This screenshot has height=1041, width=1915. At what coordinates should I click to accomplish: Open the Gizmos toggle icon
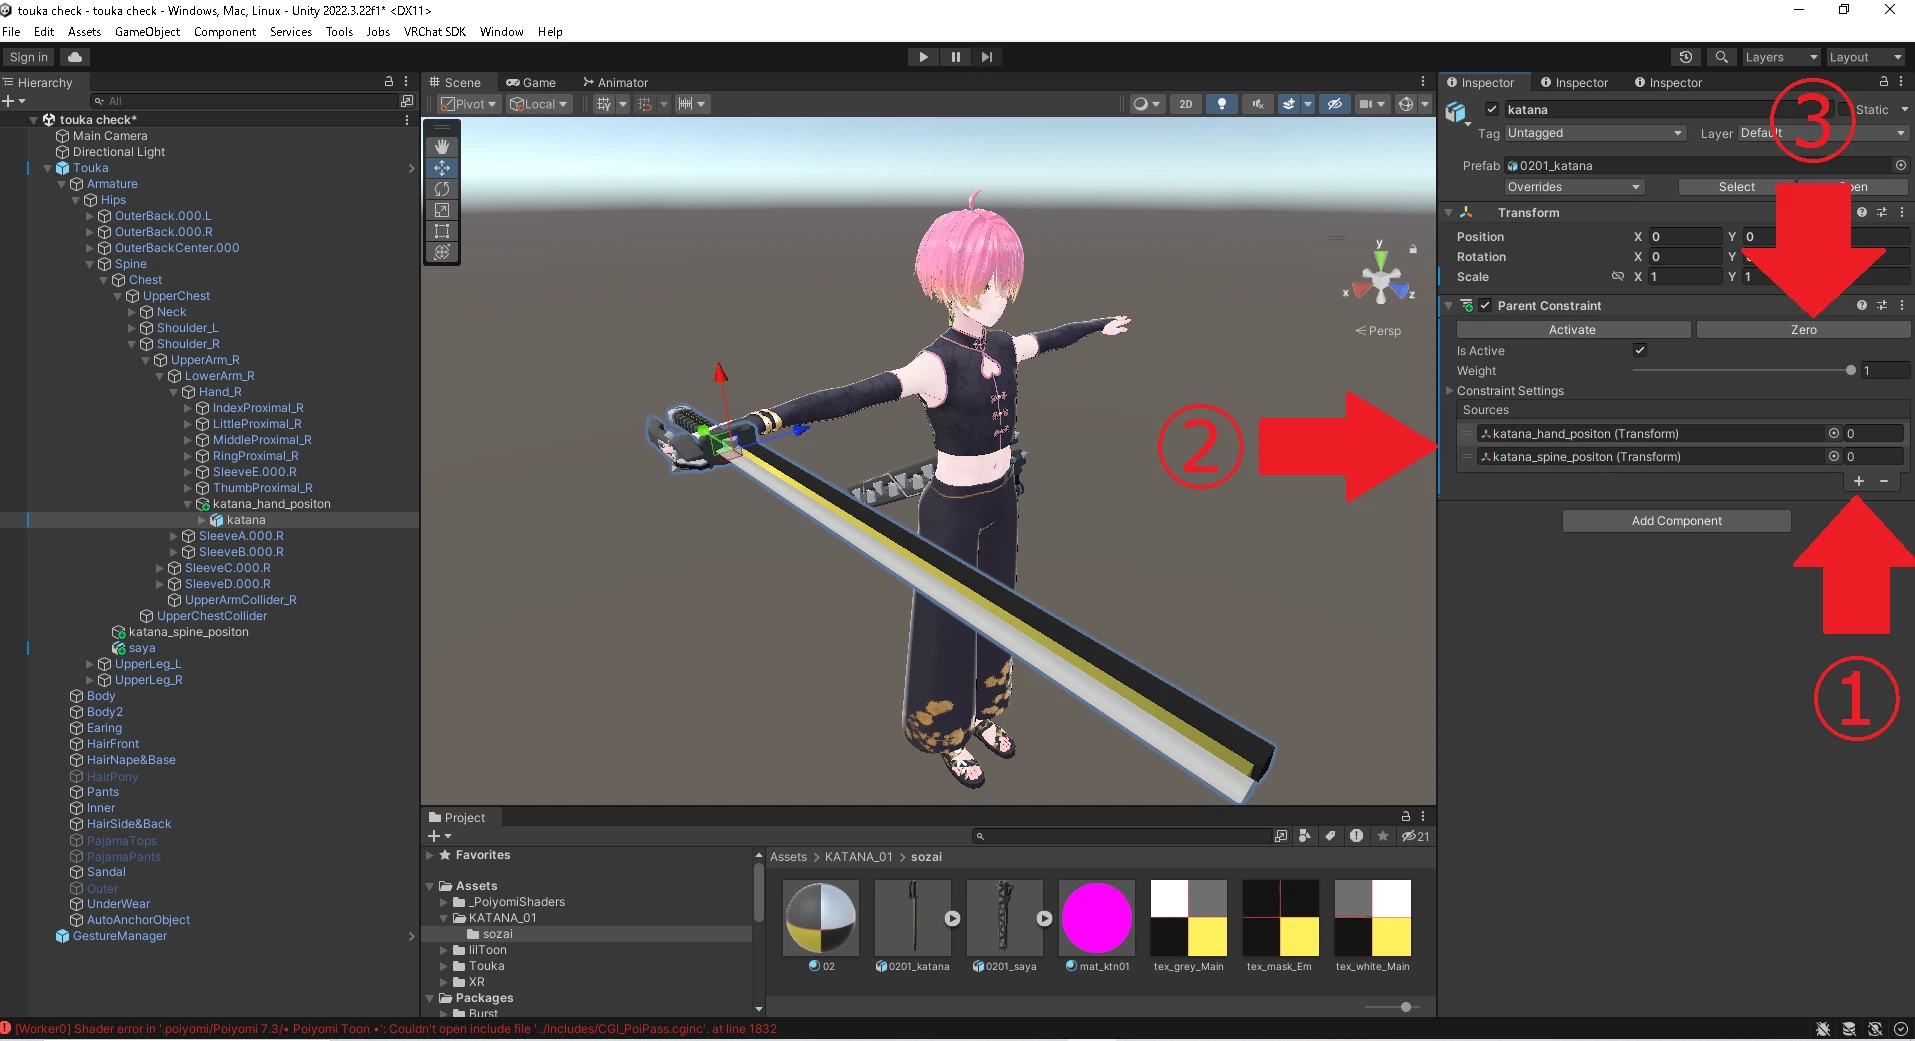pyautogui.click(x=1406, y=104)
